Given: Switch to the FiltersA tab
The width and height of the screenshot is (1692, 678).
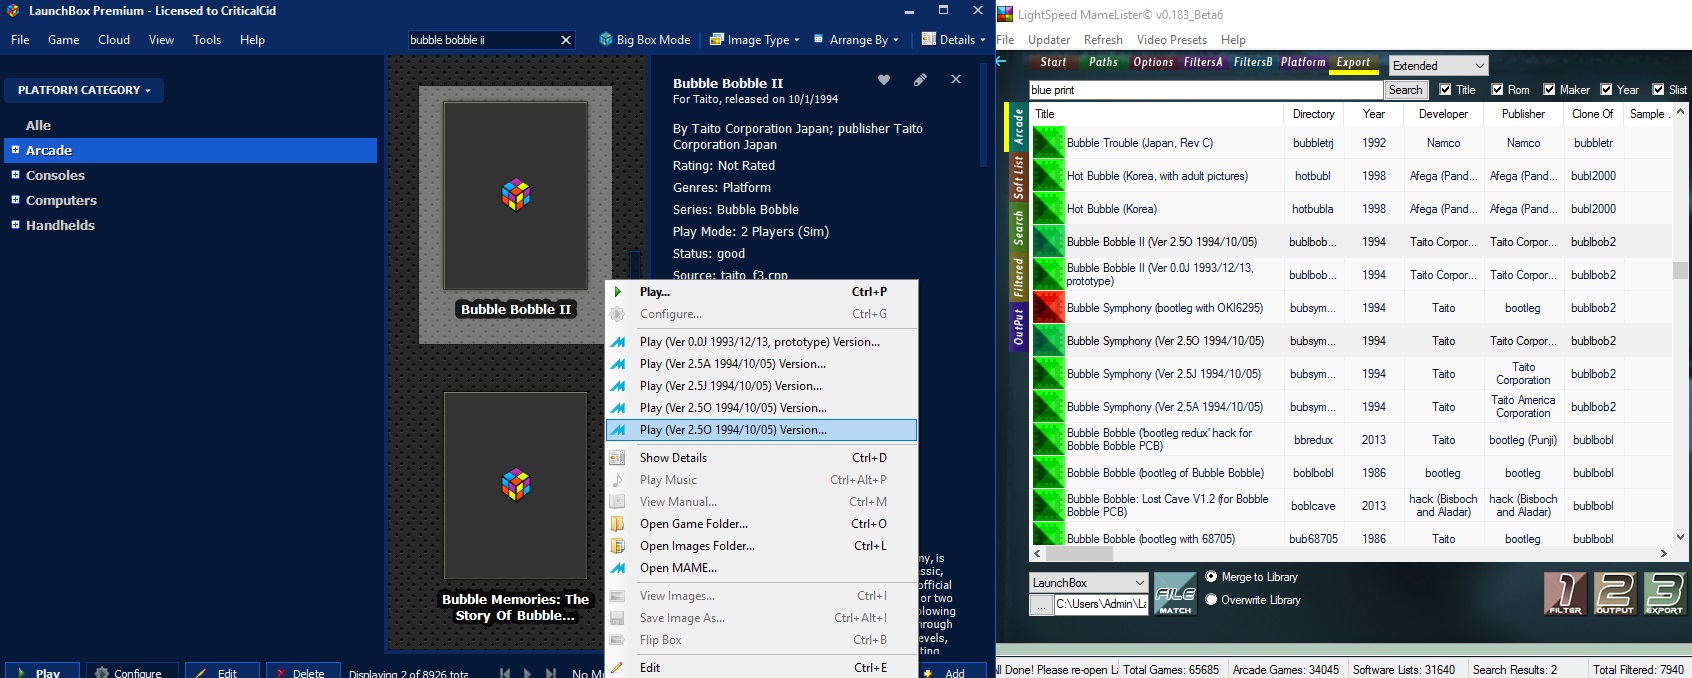Looking at the screenshot, I should pos(1203,62).
